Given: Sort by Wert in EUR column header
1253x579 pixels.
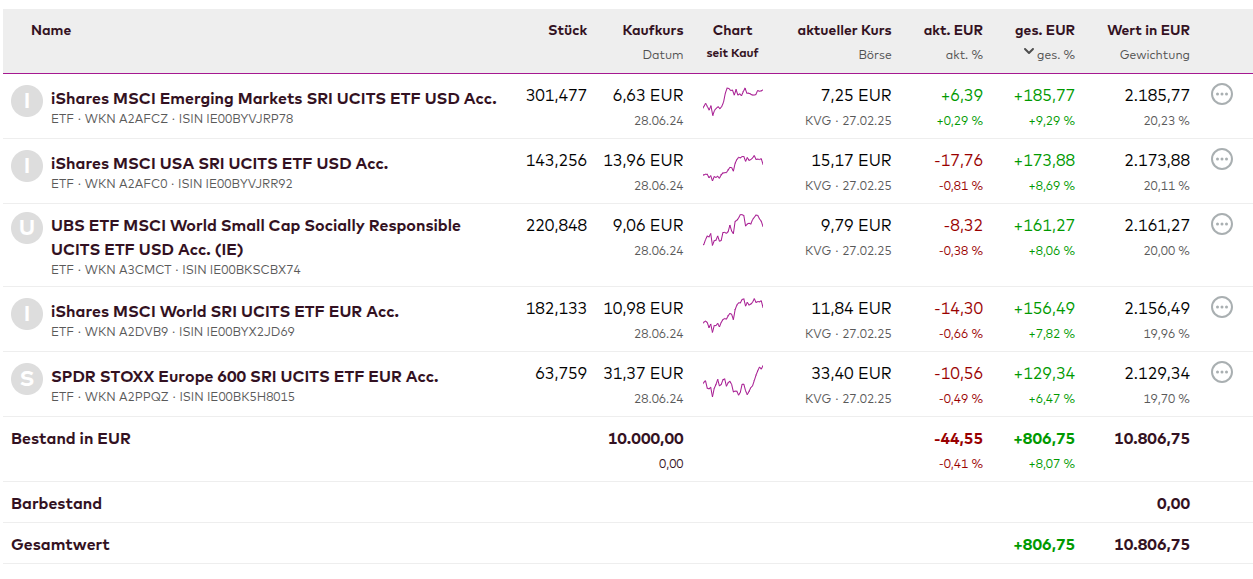Looking at the screenshot, I should point(1148,30).
